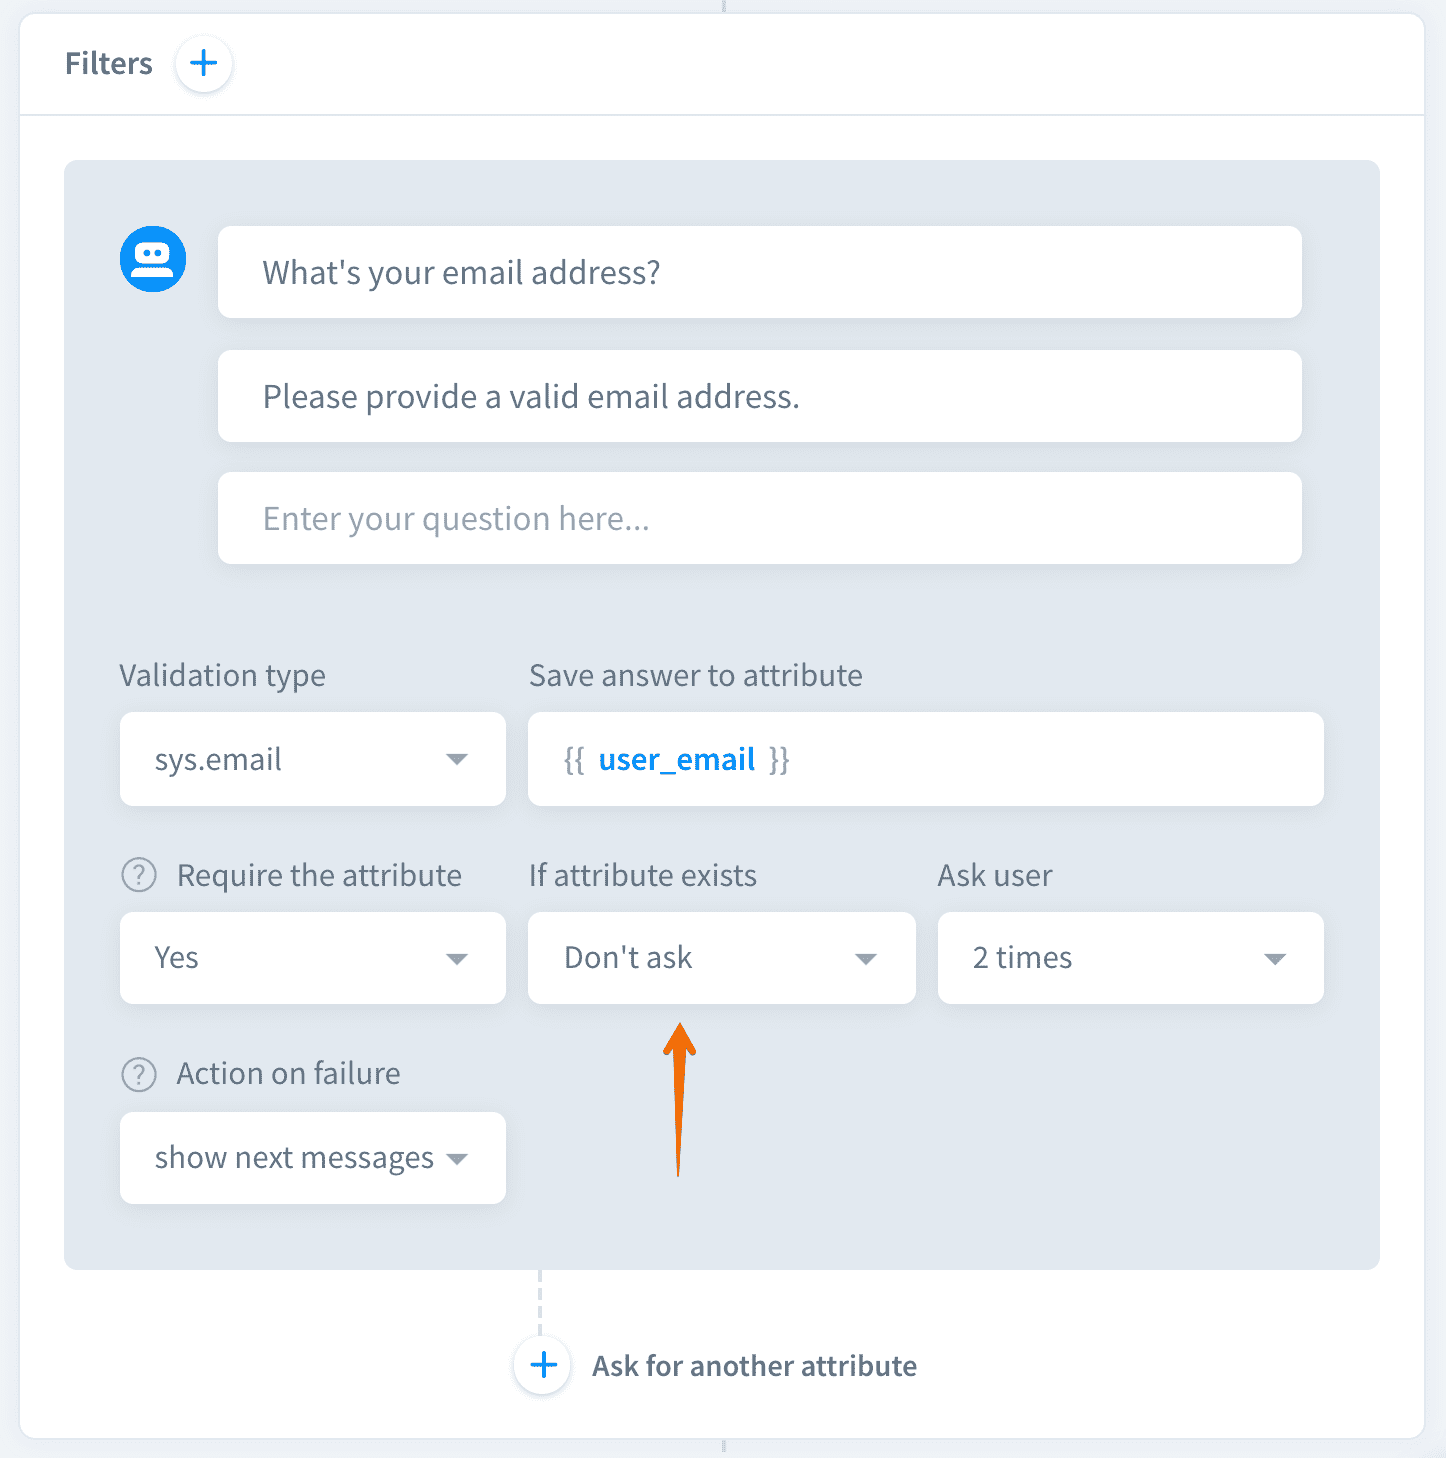This screenshot has width=1446, height=1458.
Task: Click plus icon for another attribute
Action: point(543,1365)
